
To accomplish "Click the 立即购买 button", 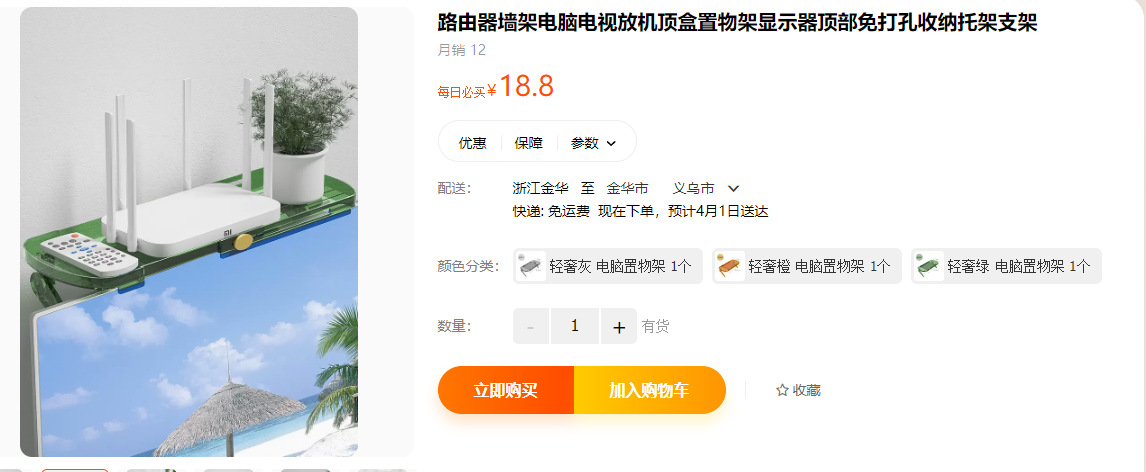I will tap(506, 390).
